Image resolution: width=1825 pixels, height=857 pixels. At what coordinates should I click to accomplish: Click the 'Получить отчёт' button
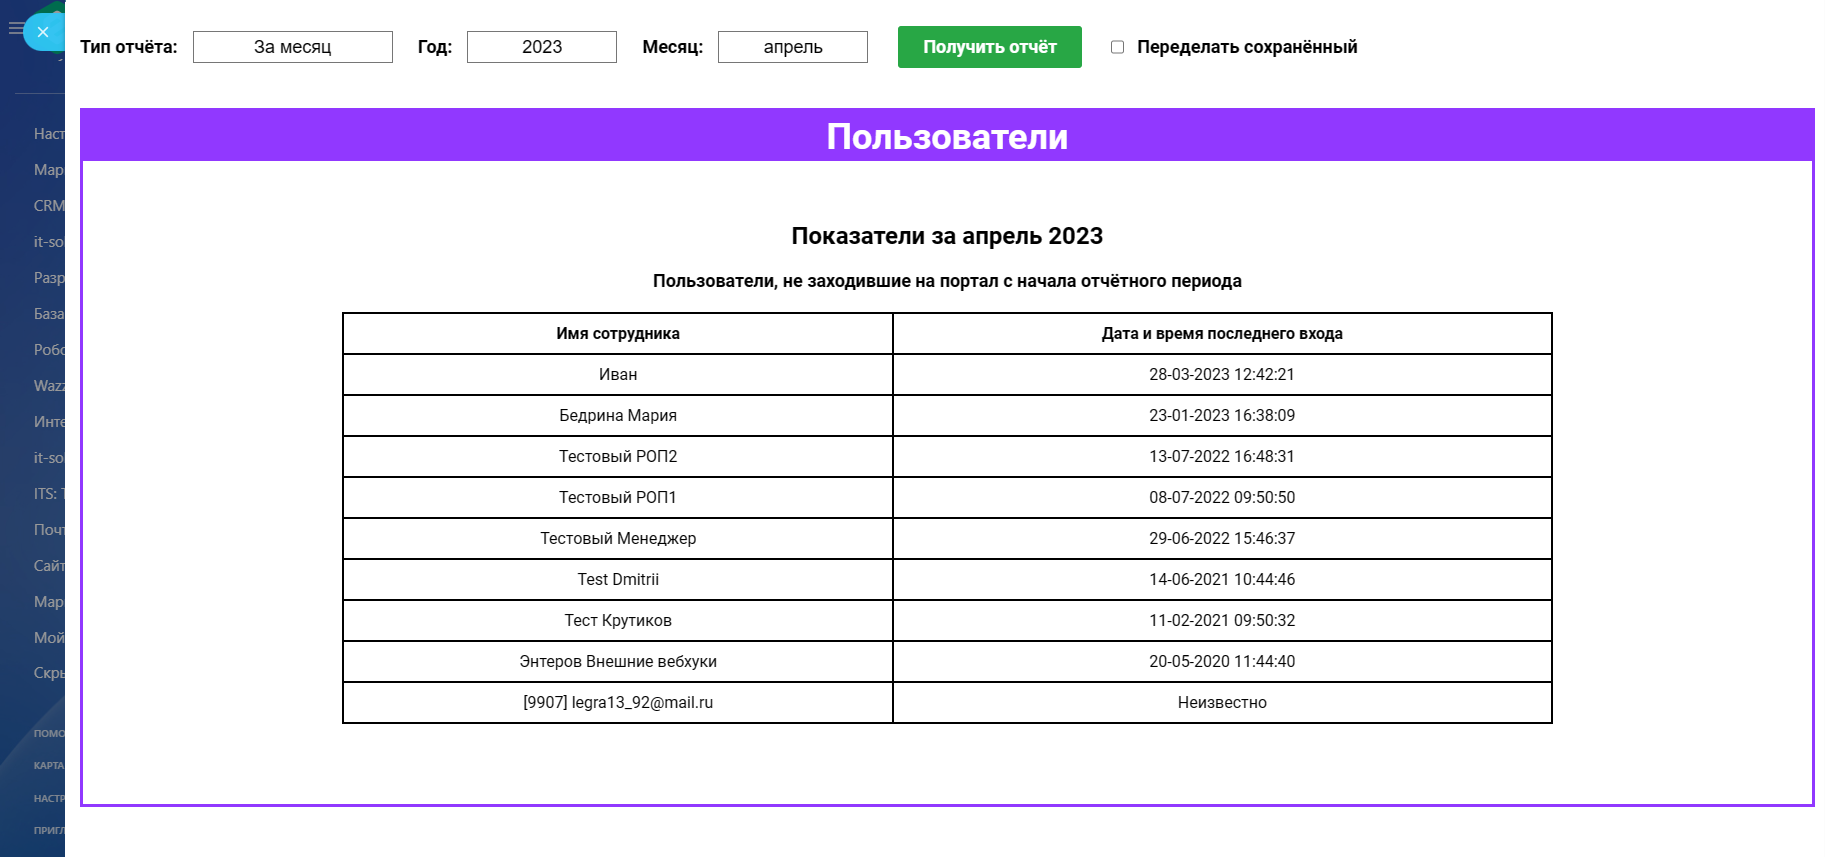990,47
